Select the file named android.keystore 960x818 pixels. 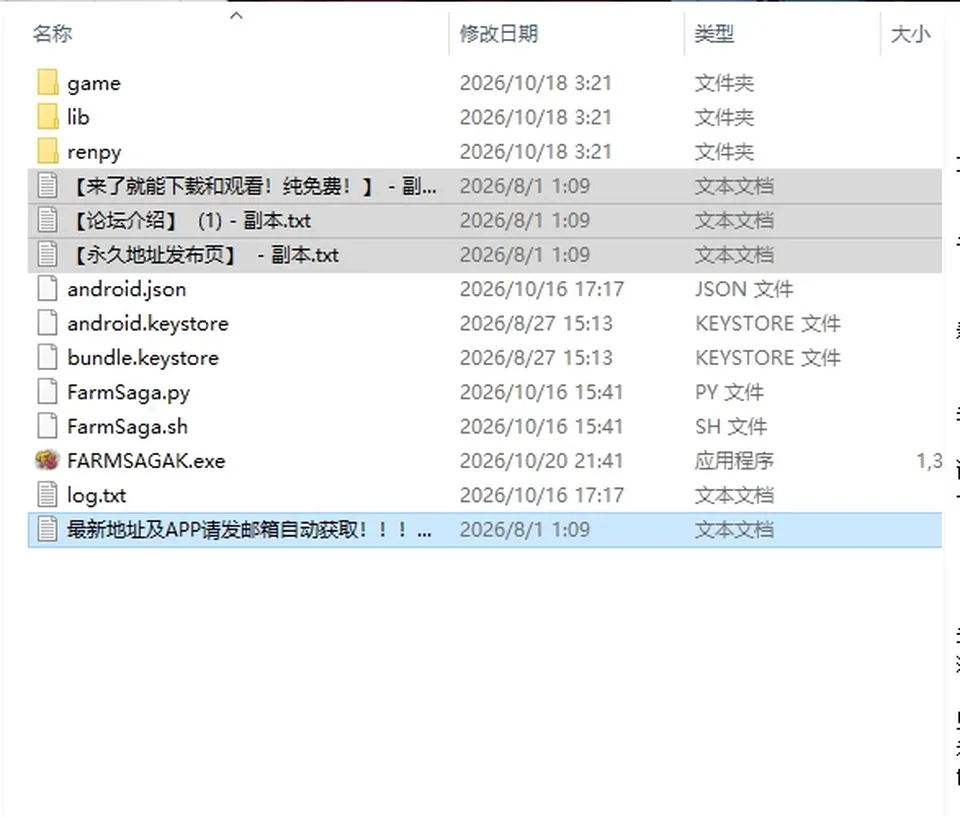tap(148, 323)
